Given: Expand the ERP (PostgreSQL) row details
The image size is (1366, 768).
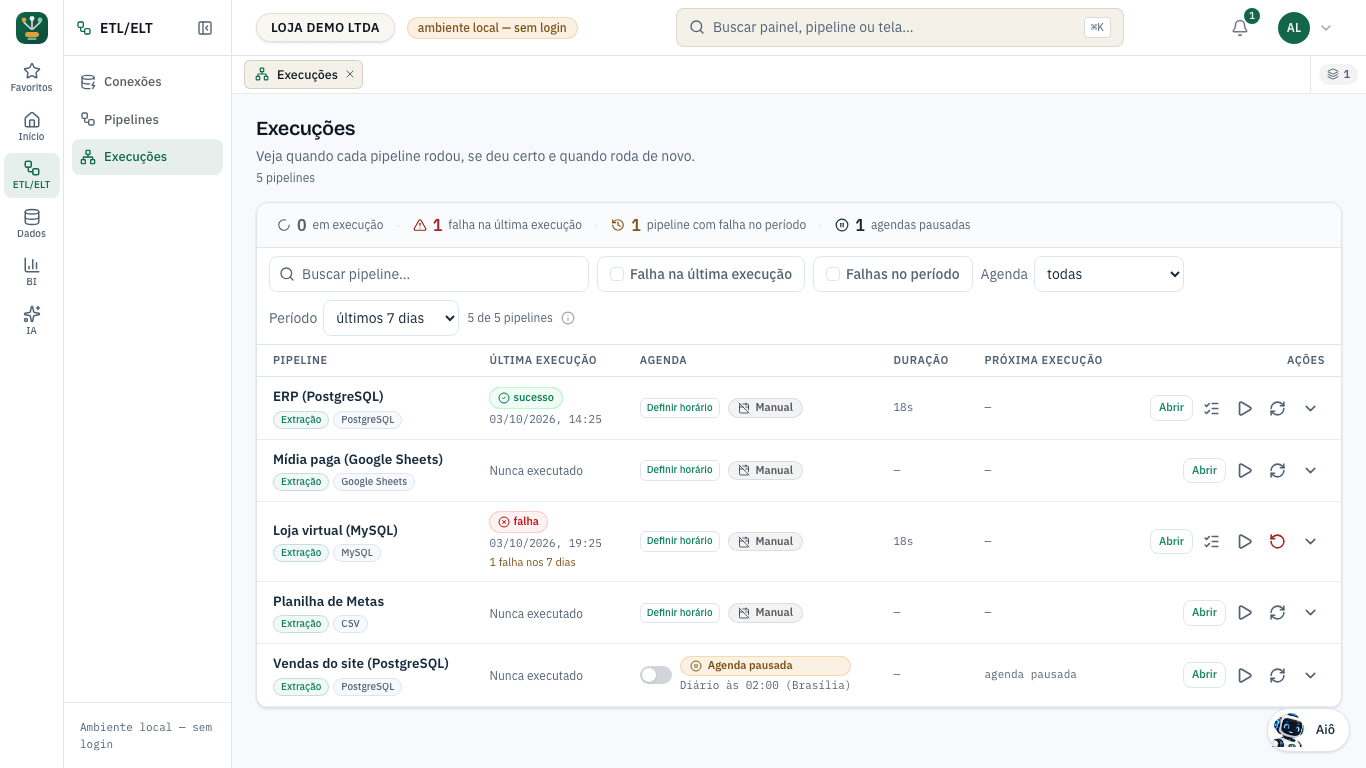Looking at the screenshot, I should tap(1310, 408).
